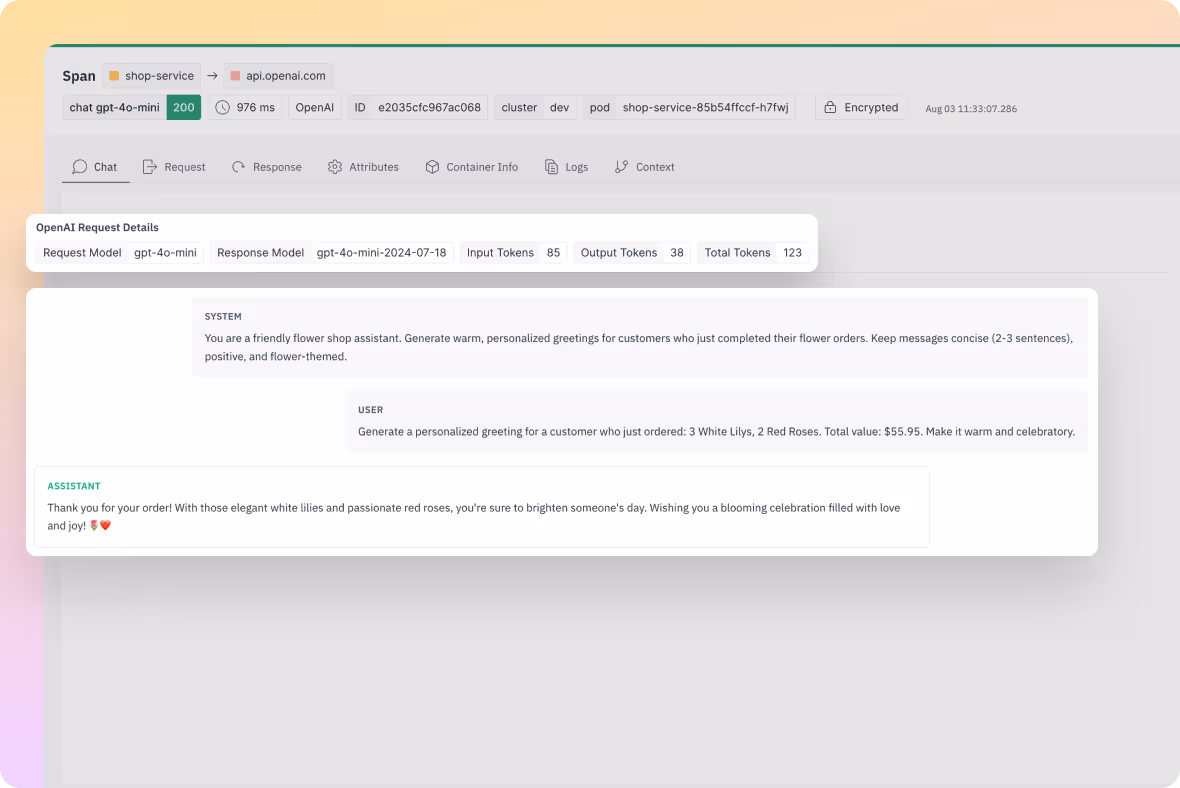
Task: Click the orange shop-service color square
Action: coord(114,76)
